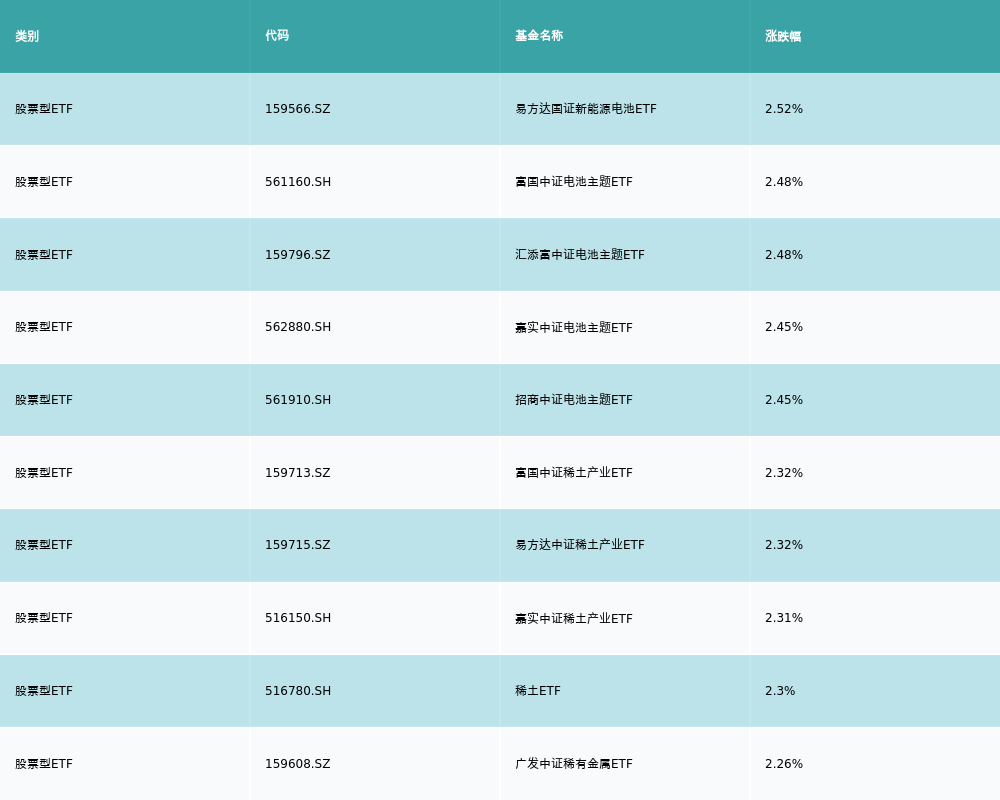Click the 2.48% value for 561160.SH
The height and width of the screenshot is (800, 1000).
coord(784,182)
